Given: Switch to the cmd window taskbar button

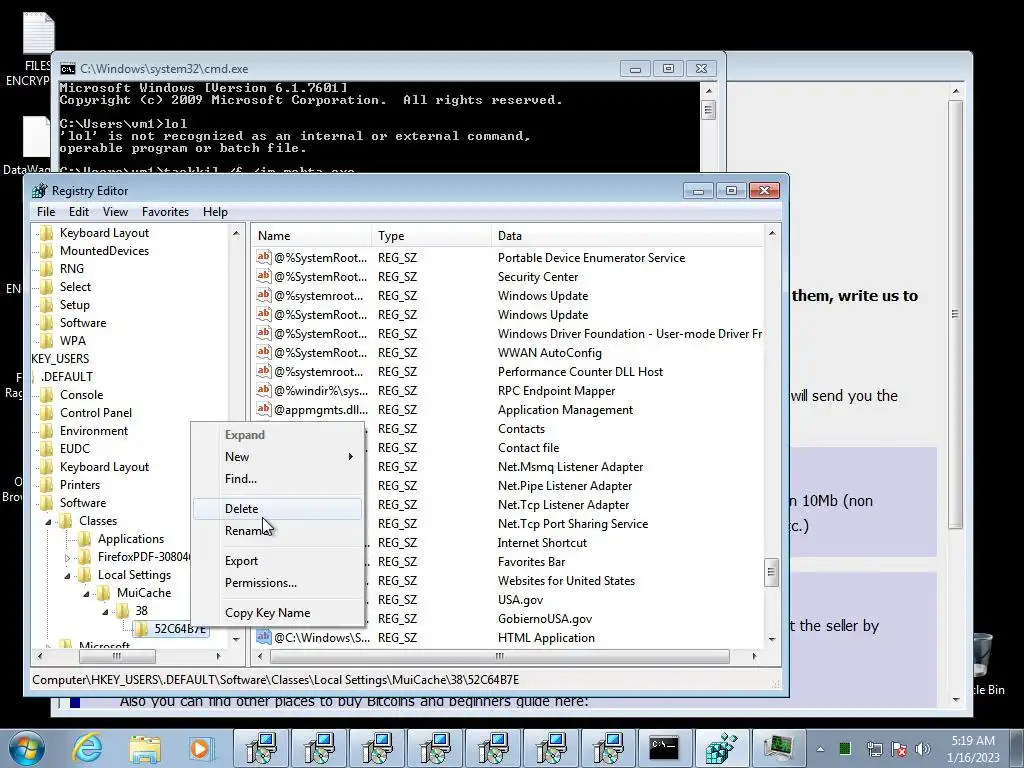Looking at the screenshot, I should point(664,748).
